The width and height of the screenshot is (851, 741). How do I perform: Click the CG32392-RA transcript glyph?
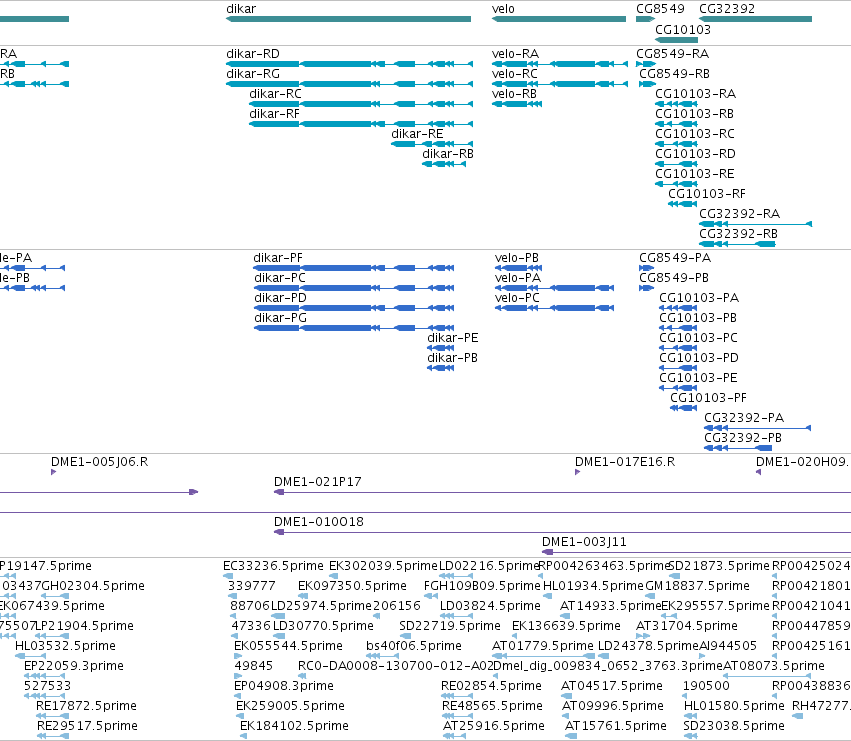point(755,225)
